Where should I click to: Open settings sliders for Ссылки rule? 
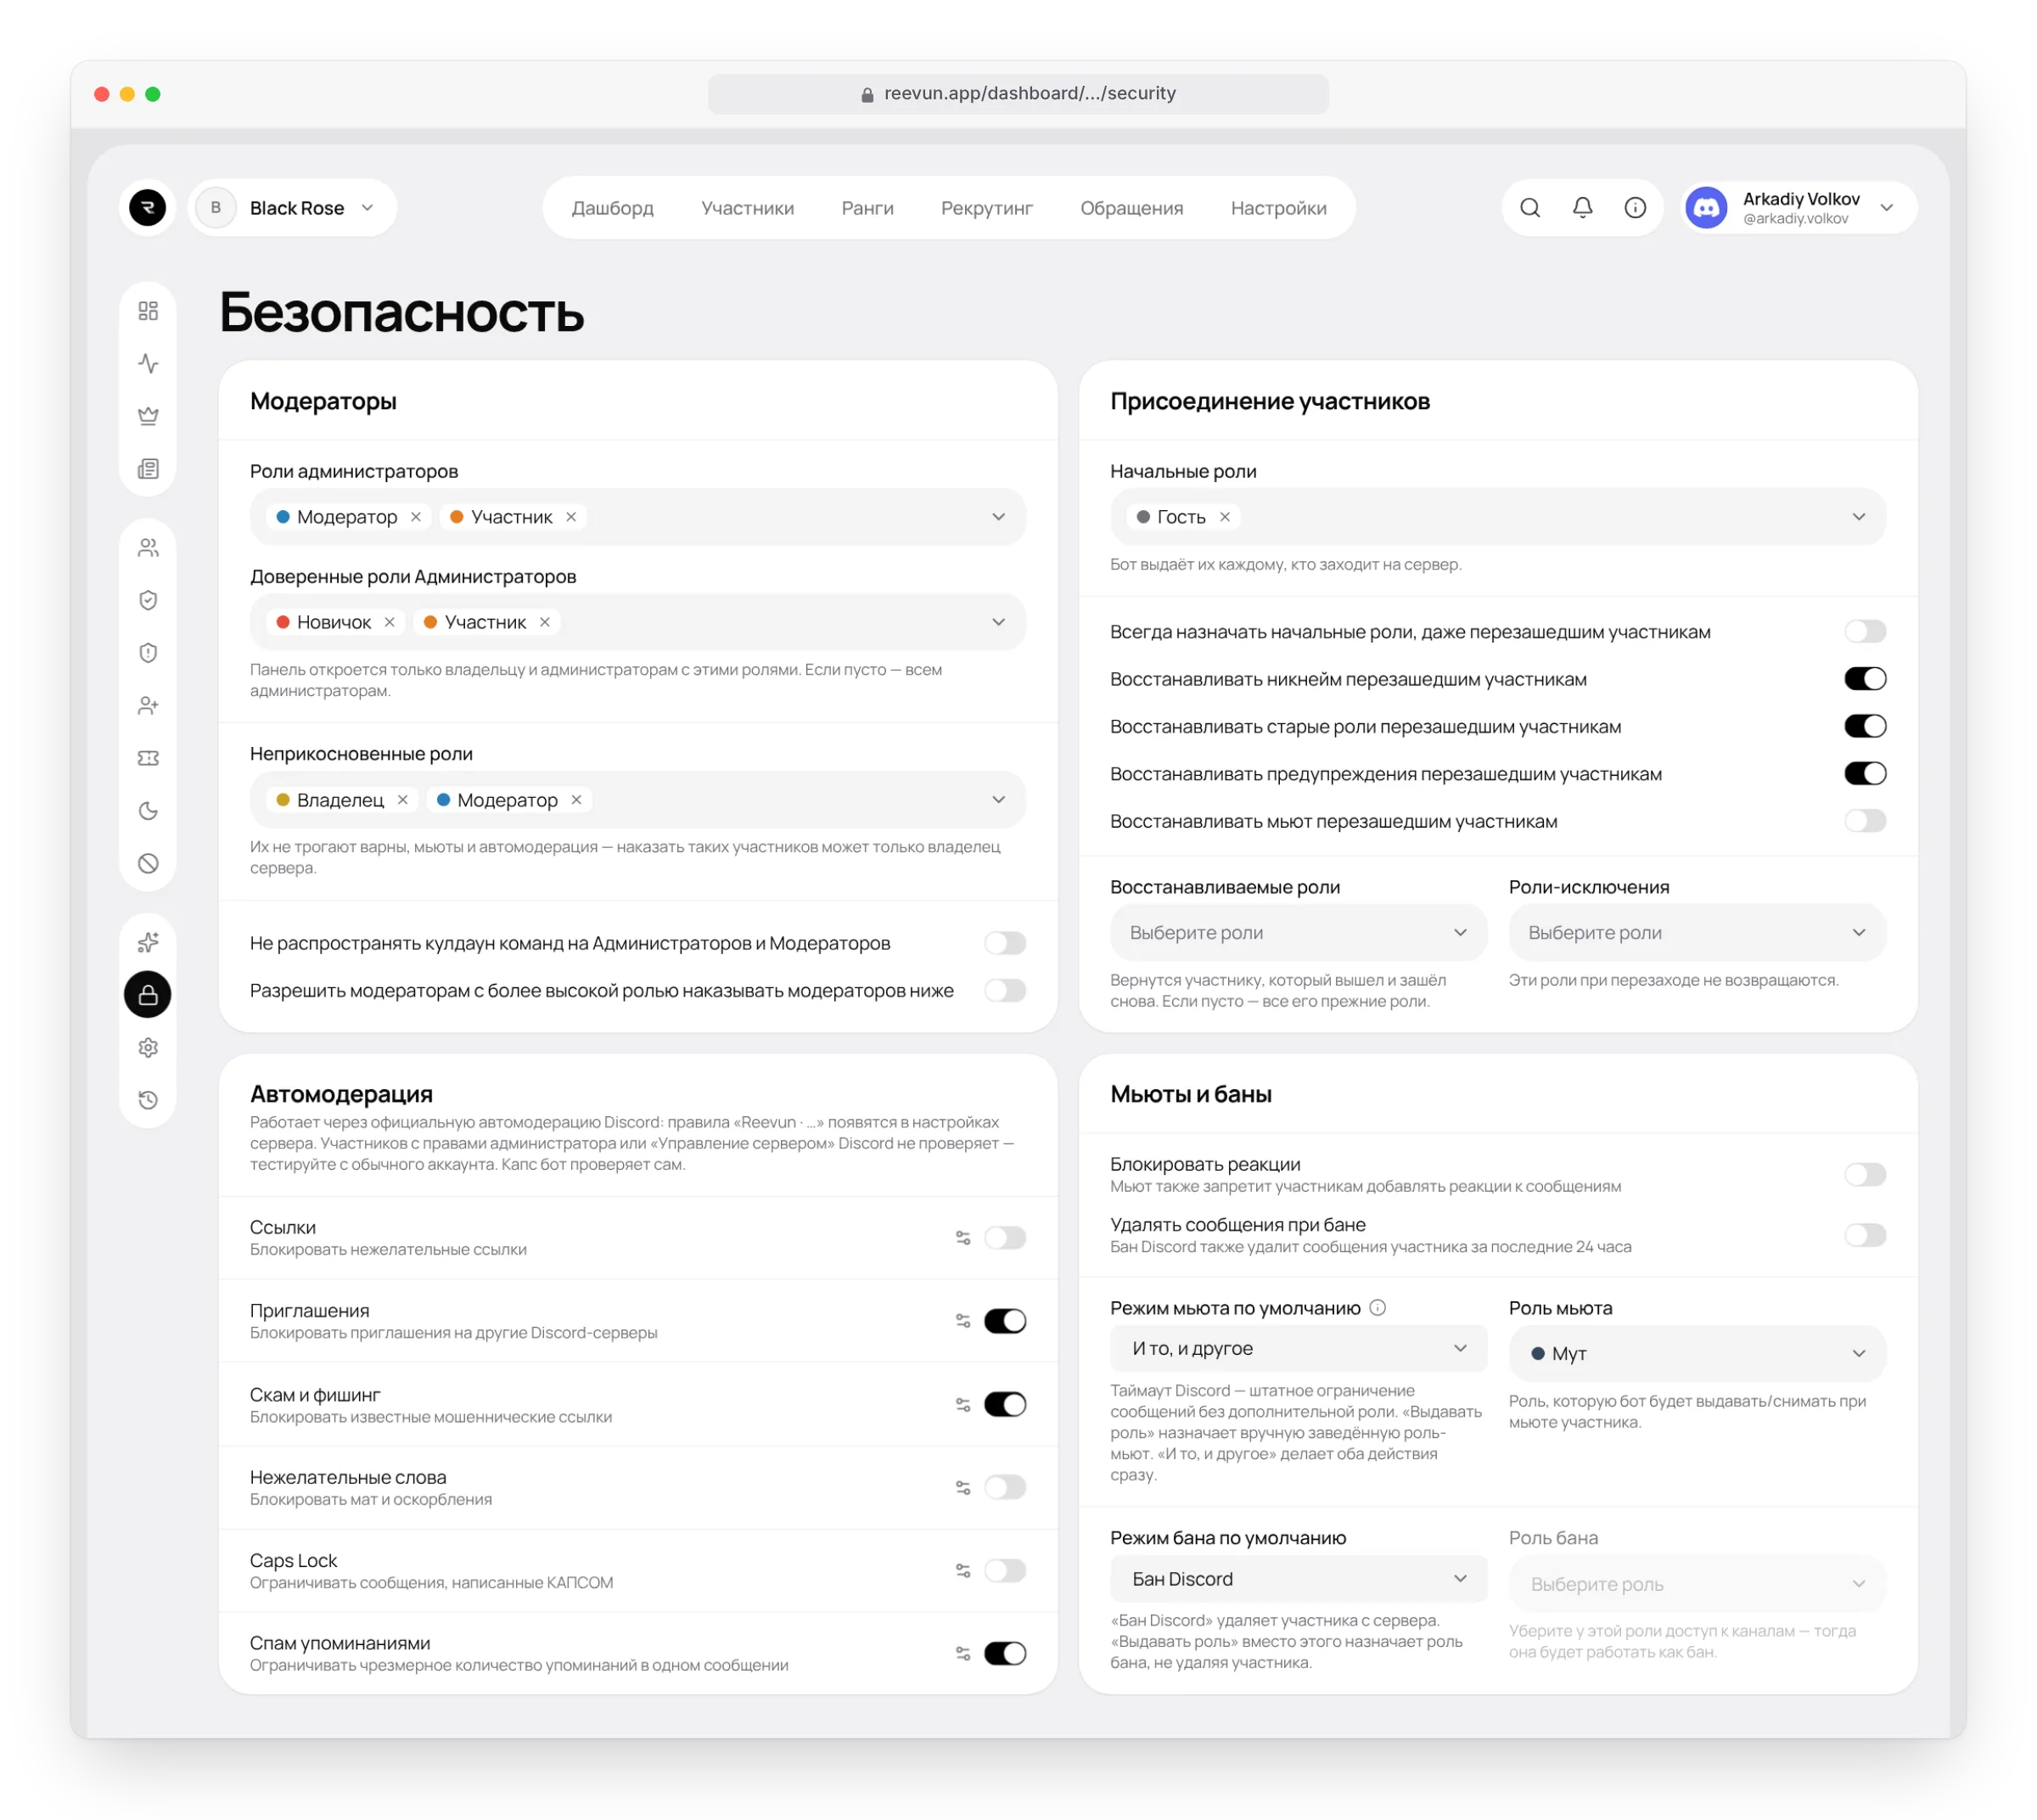coord(962,1237)
